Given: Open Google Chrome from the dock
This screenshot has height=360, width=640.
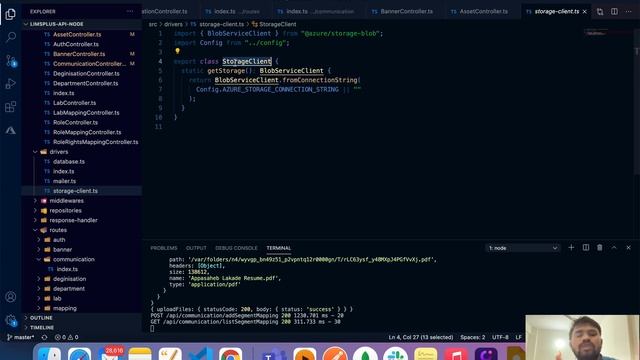Looking at the screenshot, I should click(231, 354).
